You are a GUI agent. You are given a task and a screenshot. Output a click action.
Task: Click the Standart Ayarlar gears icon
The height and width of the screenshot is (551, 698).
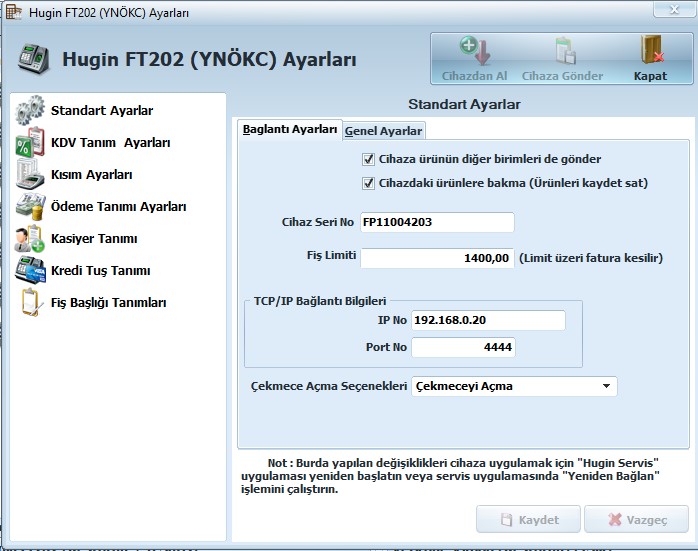[x=30, y=110]
